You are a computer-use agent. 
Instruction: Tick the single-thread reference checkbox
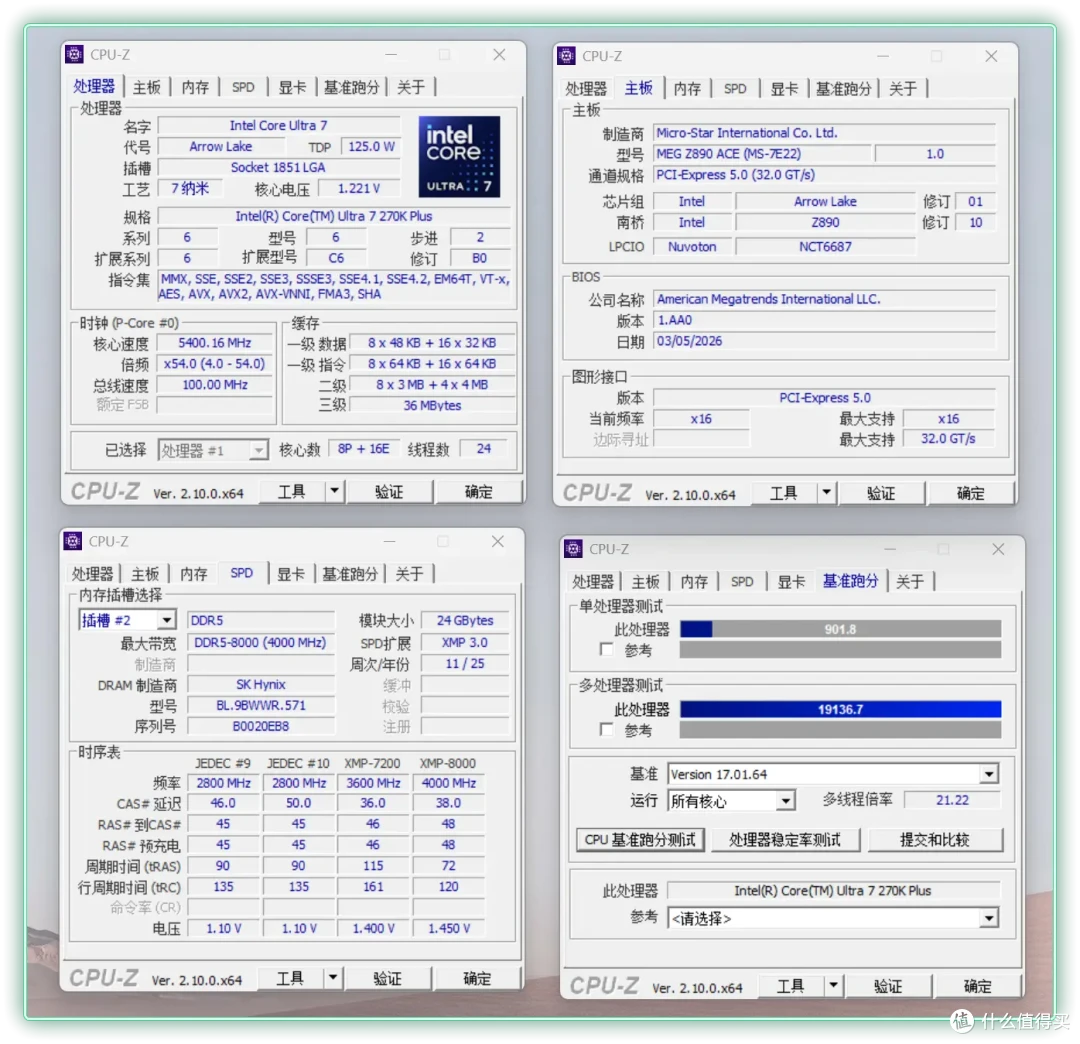[606, 649]
